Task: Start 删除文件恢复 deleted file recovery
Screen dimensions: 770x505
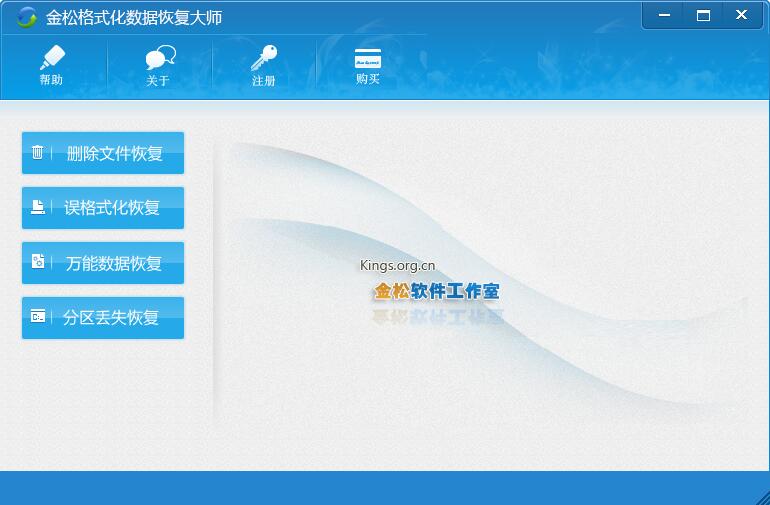Action: pyautogui.click(x=114, y=154)
